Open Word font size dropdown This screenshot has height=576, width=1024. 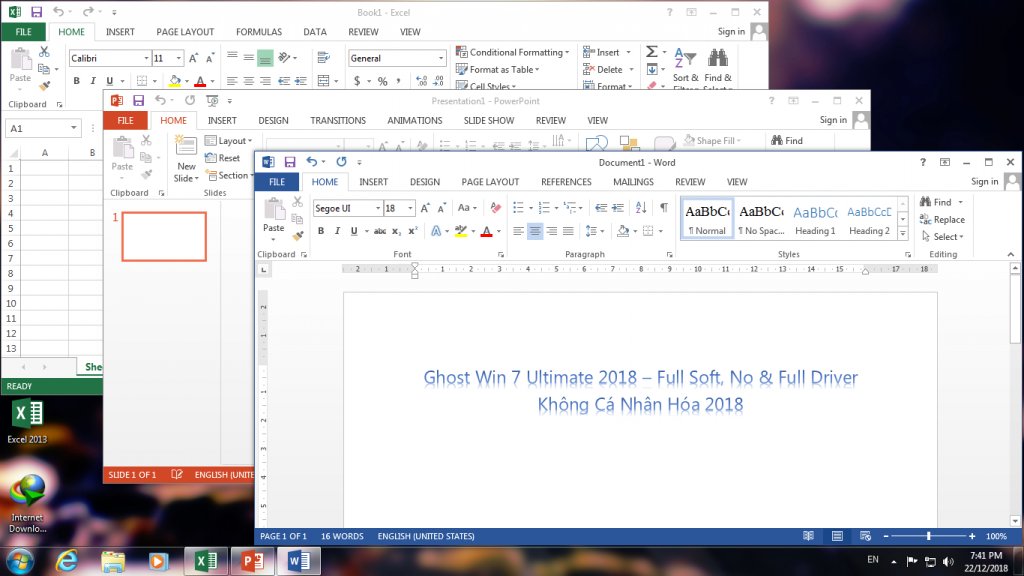410,208
